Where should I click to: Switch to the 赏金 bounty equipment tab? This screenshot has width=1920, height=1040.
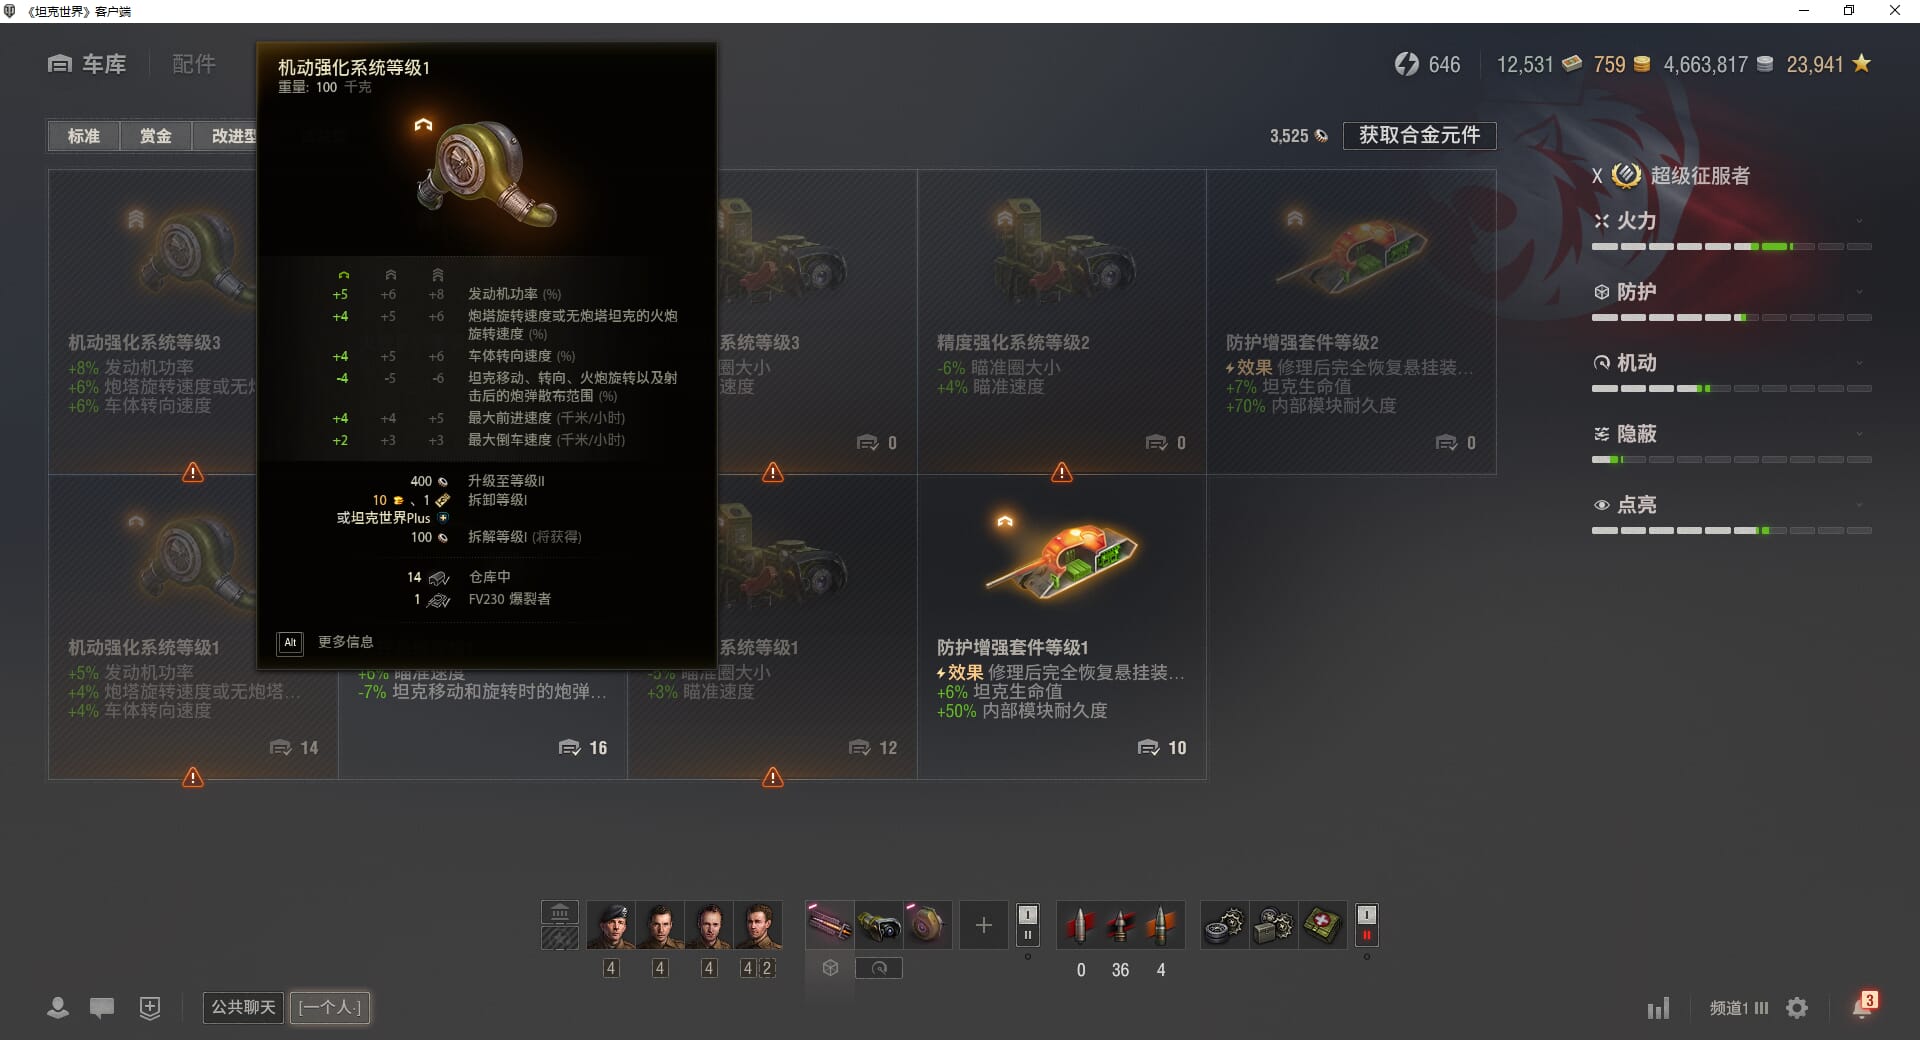click(155, 136)
